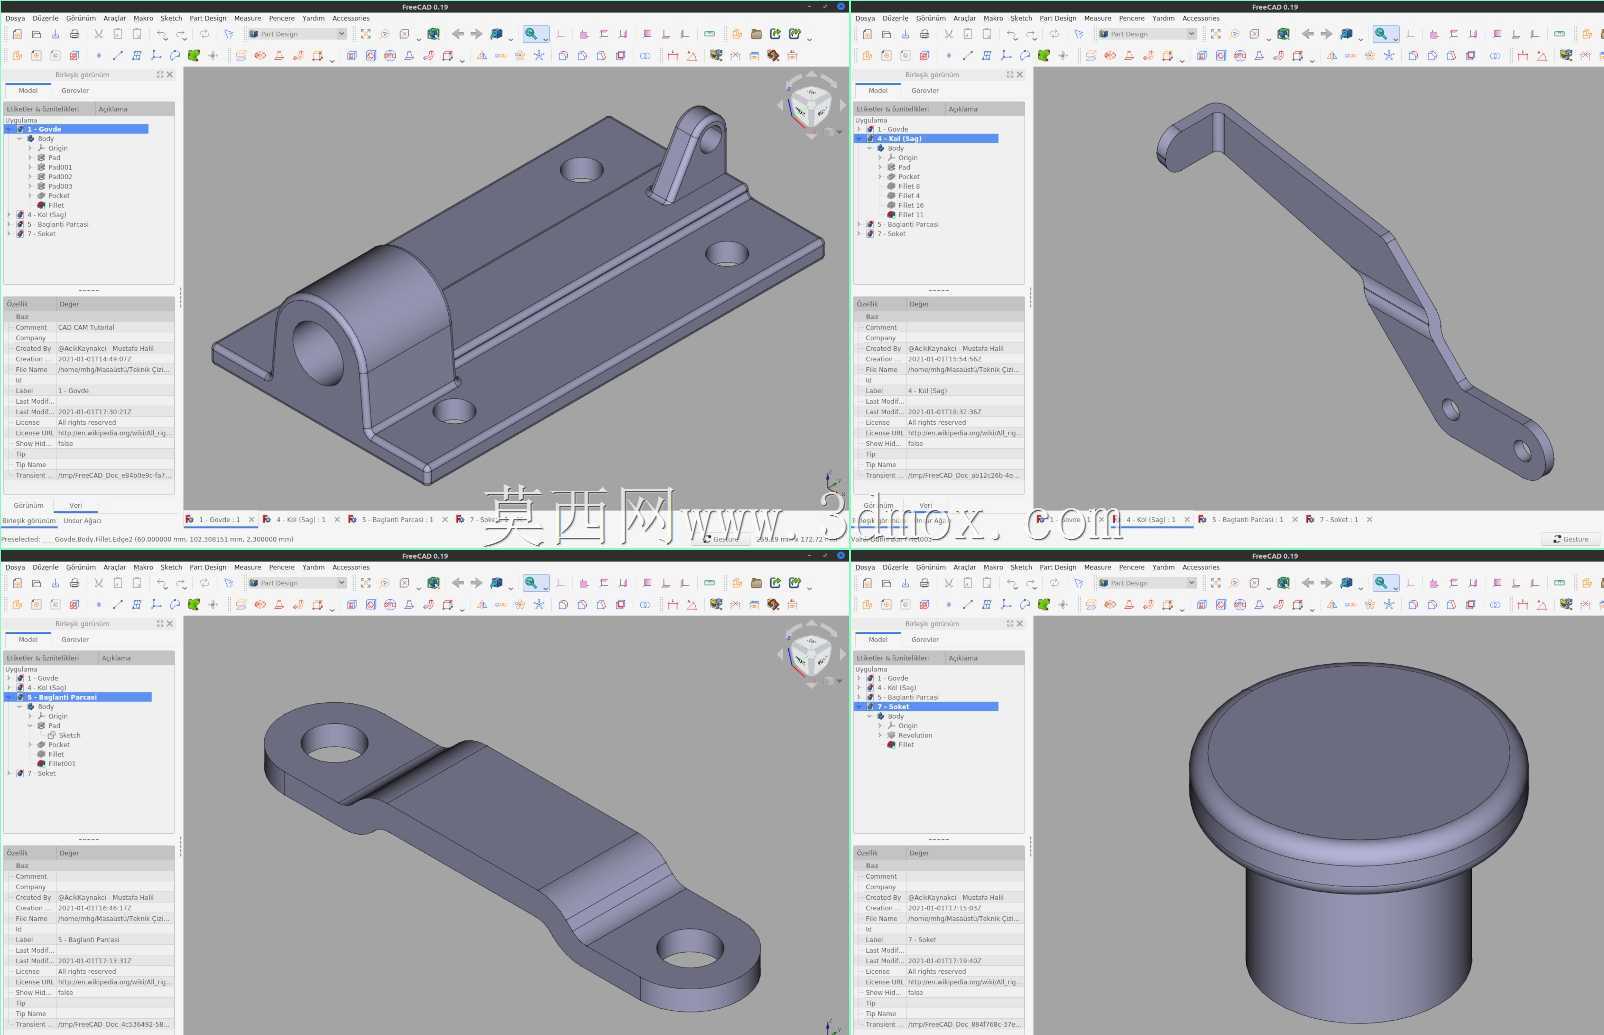This screenshot has height=1035, width=1604.
Task: Click the Clone icon in the Soket window toolbar
Action: tap(1063, 604)
